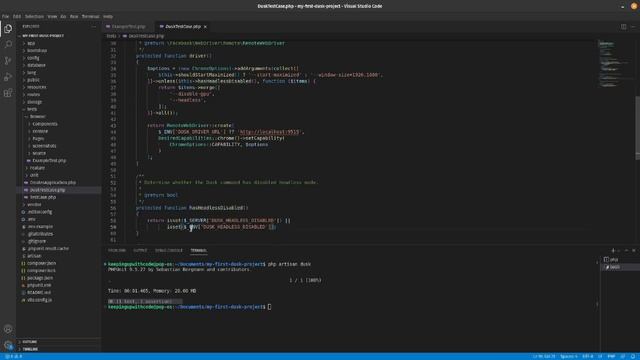
Task: Open the Explorer view in activity bar
Action: coord(8,29)
